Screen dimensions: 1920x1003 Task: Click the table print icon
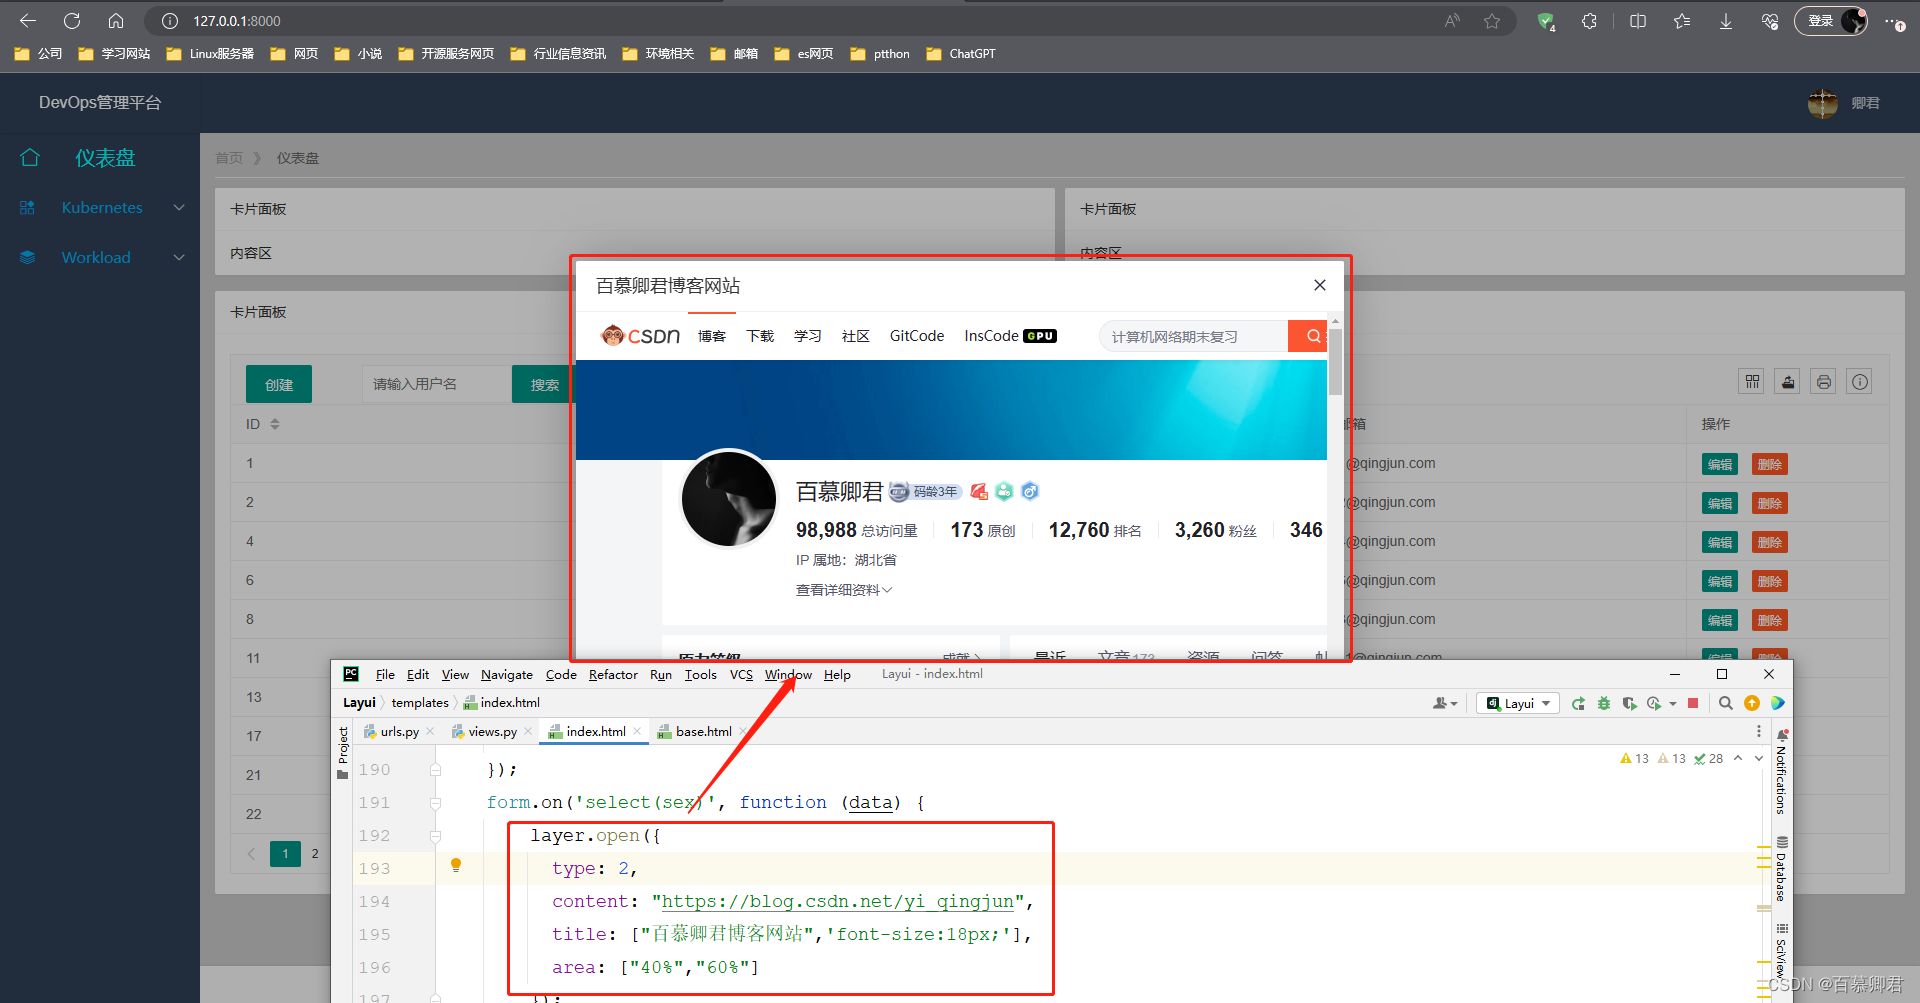[1824, 382]
